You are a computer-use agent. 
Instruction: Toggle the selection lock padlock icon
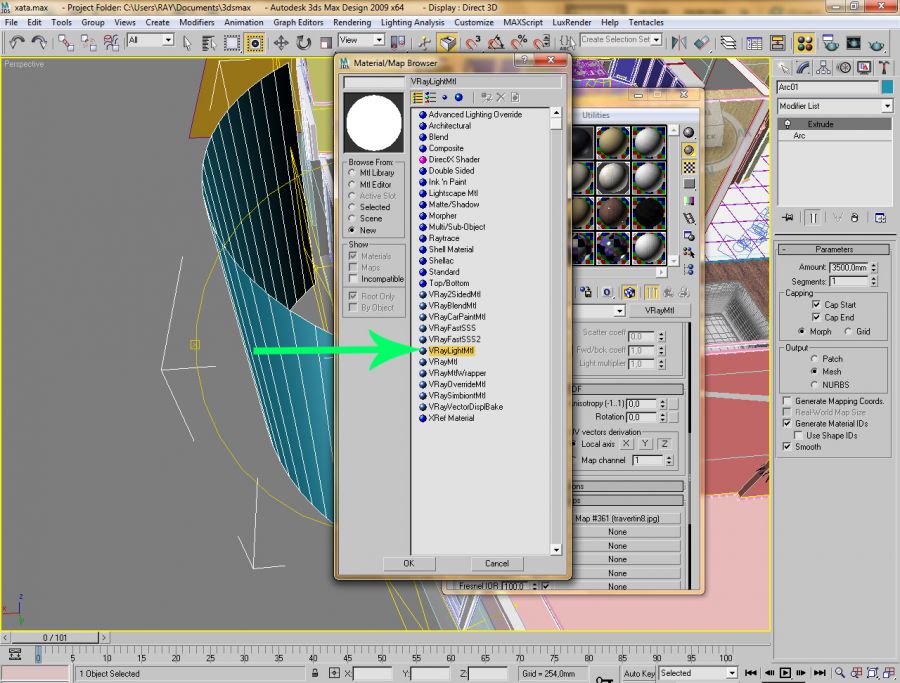(315, 673)
